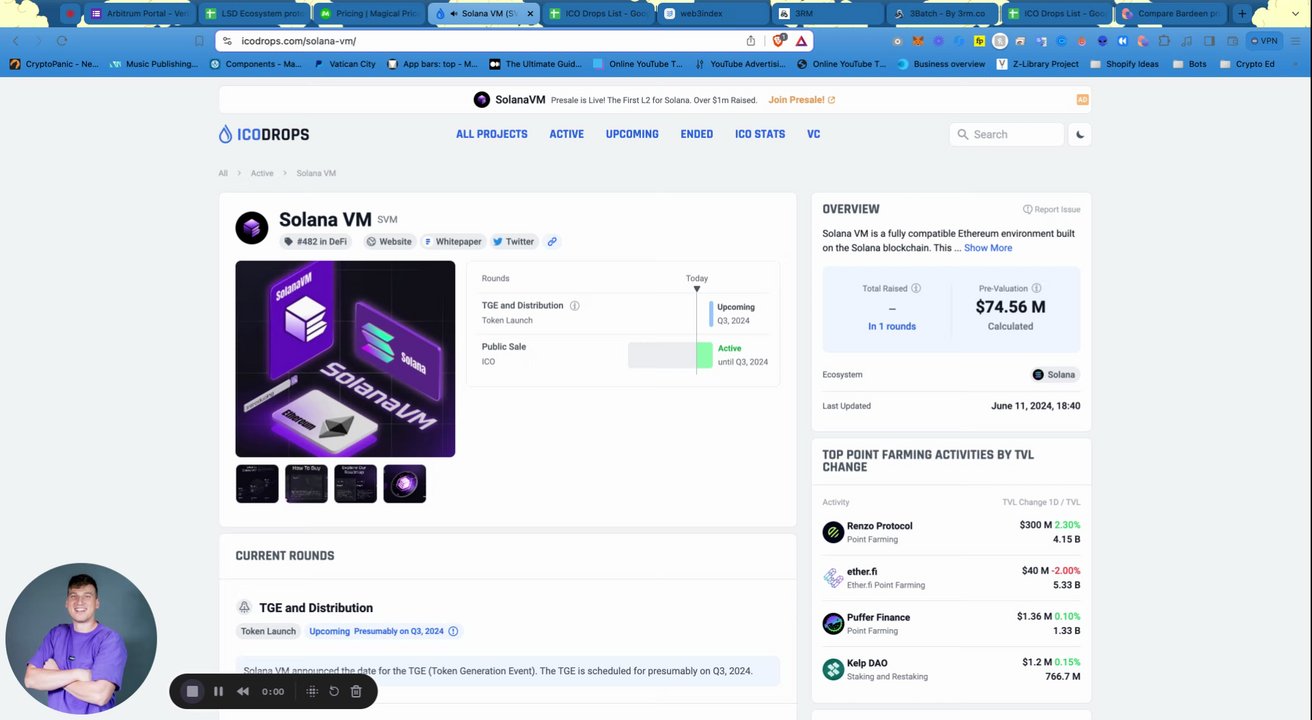
Task: Open the Solana VM external link chain icon
Action: (x=552, y=241)
